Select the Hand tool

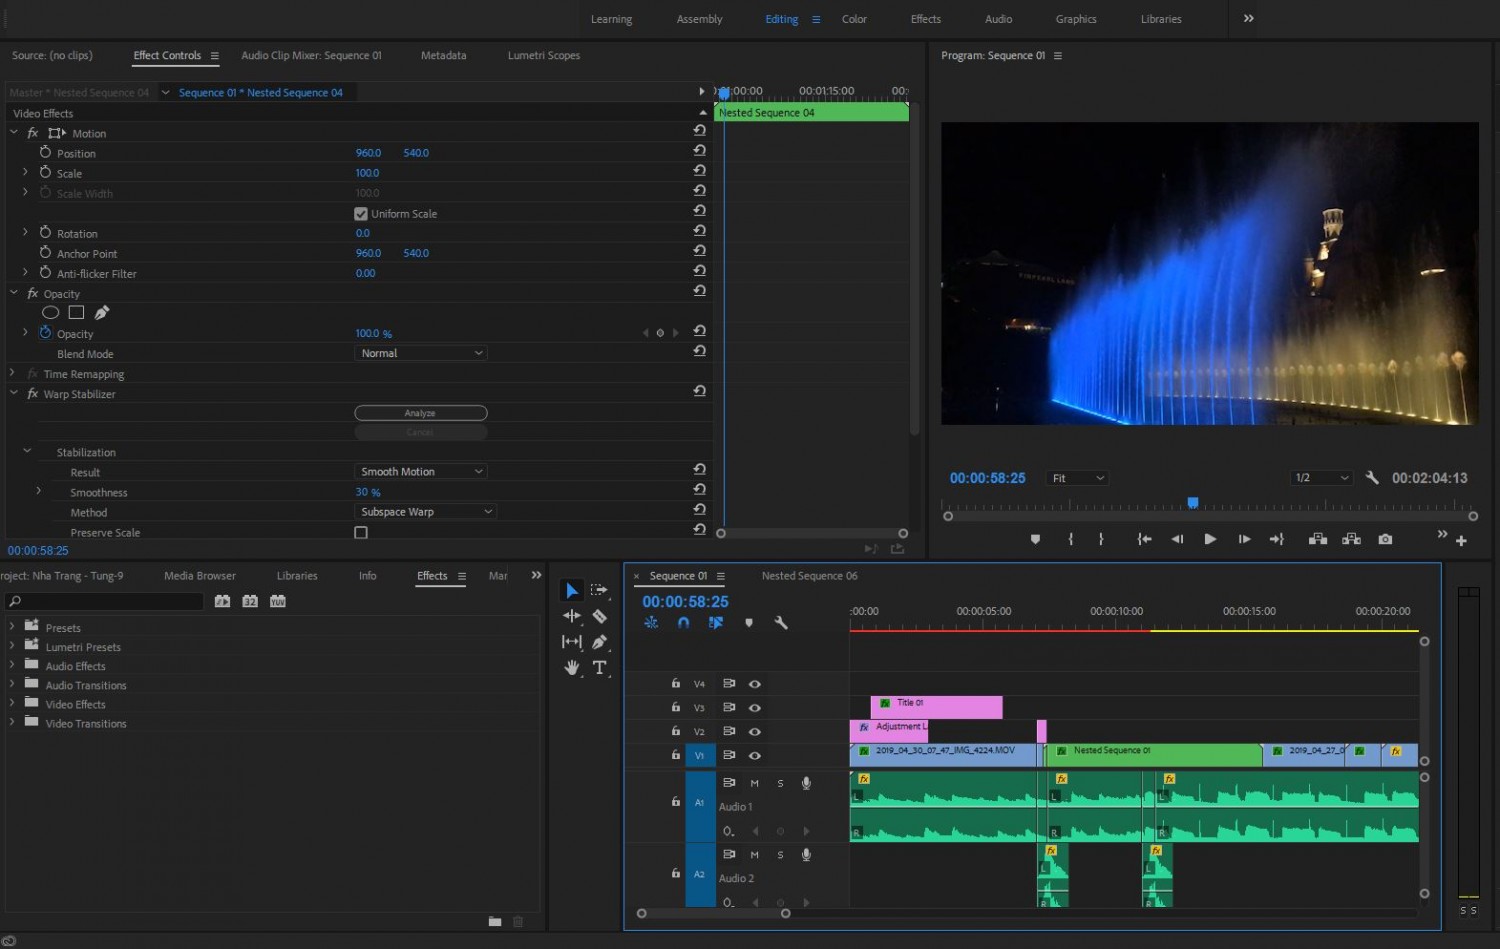[x=572, y=668]
